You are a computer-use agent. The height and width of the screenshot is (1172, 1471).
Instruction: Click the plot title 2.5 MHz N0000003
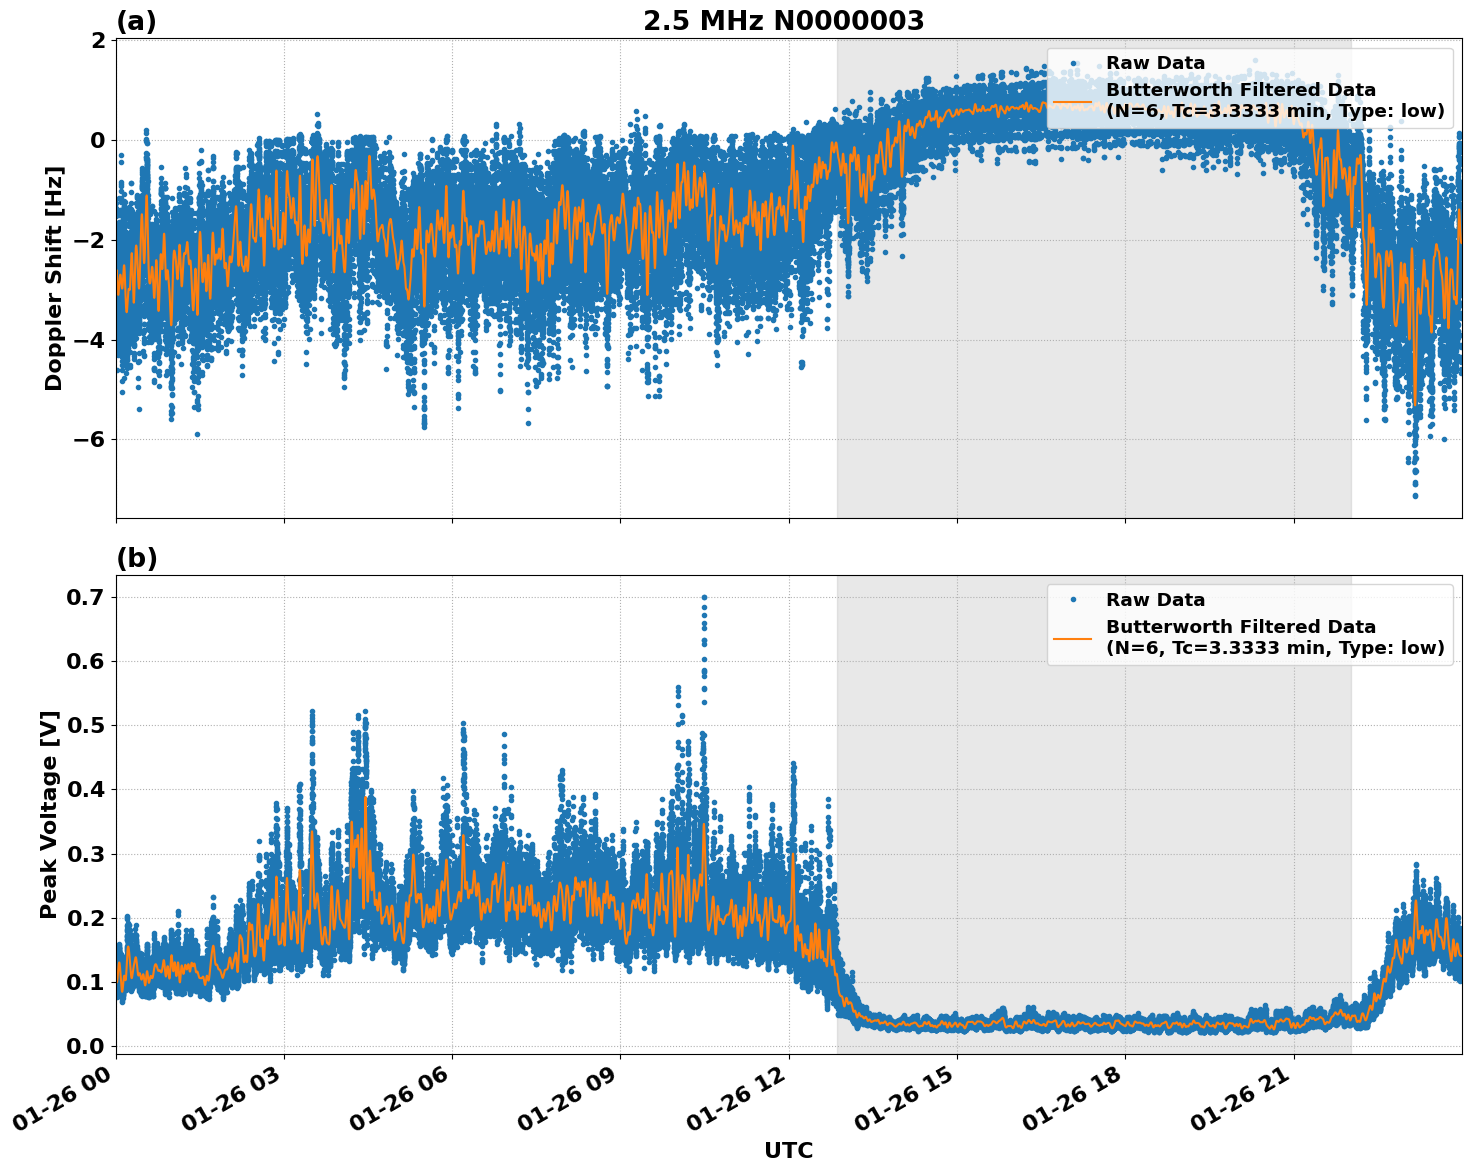click(785, 21)
